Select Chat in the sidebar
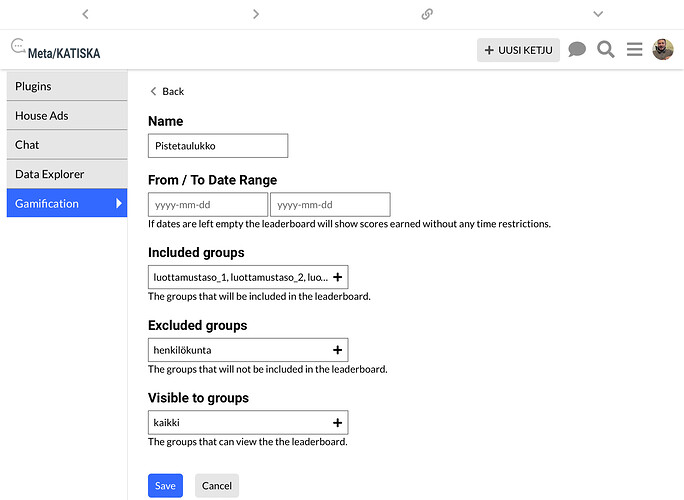 (67, 145)
